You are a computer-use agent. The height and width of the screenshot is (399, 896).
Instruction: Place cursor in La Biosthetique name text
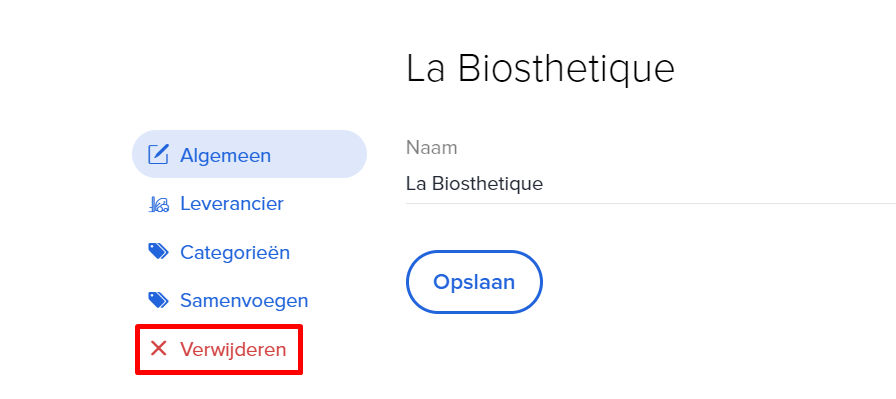pos(474,184)
